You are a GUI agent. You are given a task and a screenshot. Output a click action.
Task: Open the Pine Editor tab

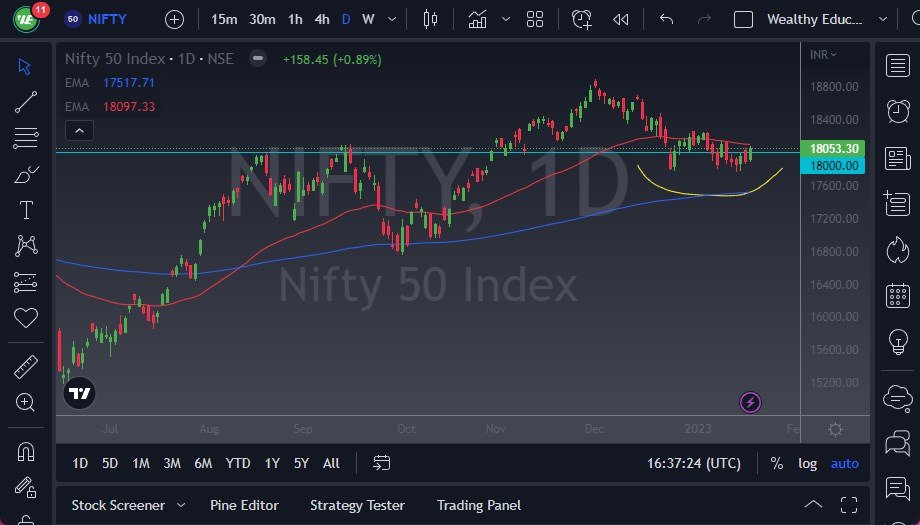[244, 505]
